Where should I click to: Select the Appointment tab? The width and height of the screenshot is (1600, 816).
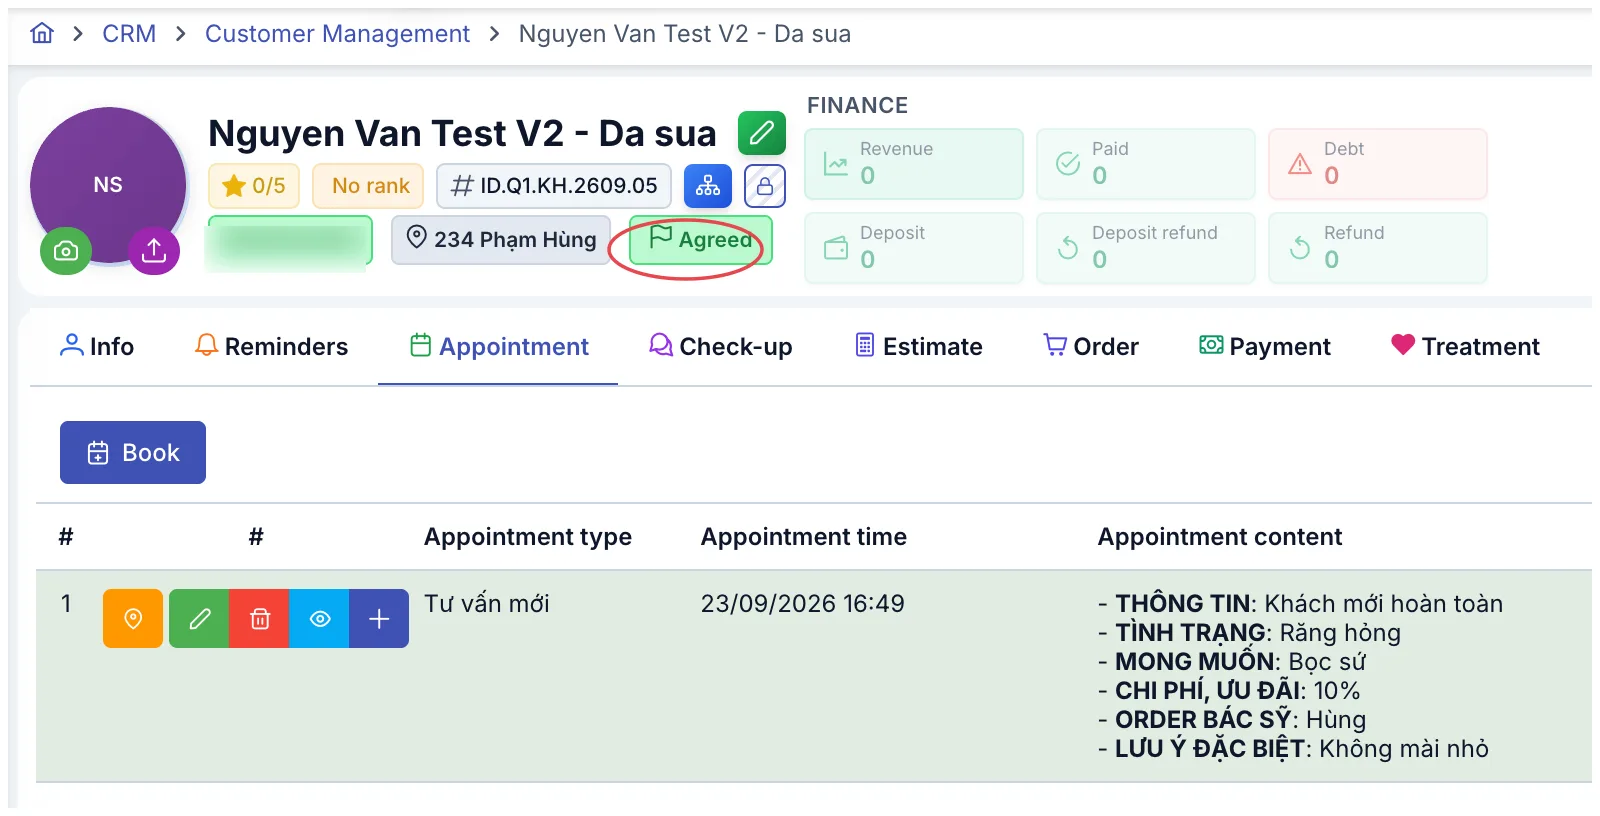[499, 347]
